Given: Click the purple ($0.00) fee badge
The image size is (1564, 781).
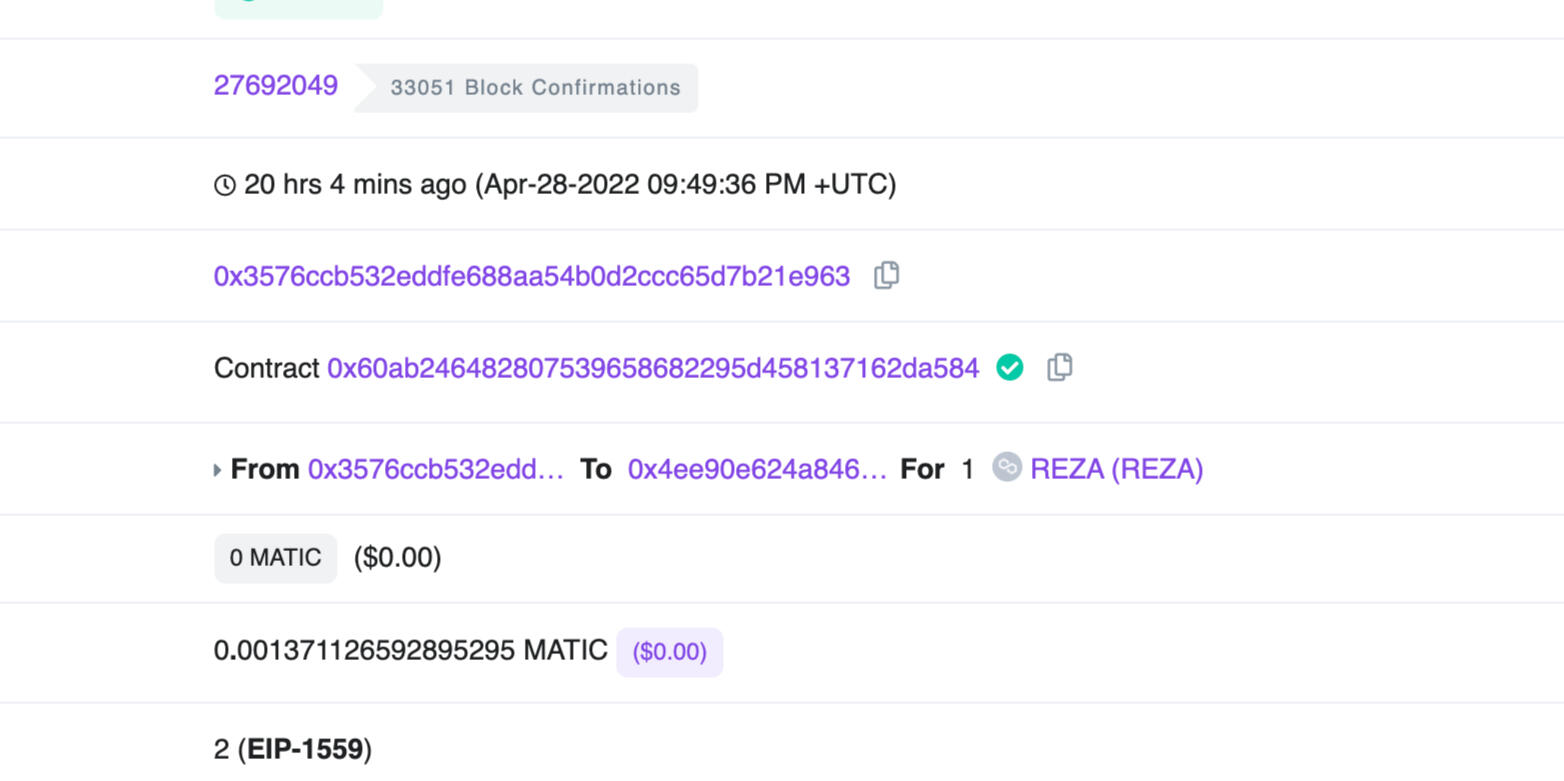Looking at the screenshot, I should (x=669, y=652).
